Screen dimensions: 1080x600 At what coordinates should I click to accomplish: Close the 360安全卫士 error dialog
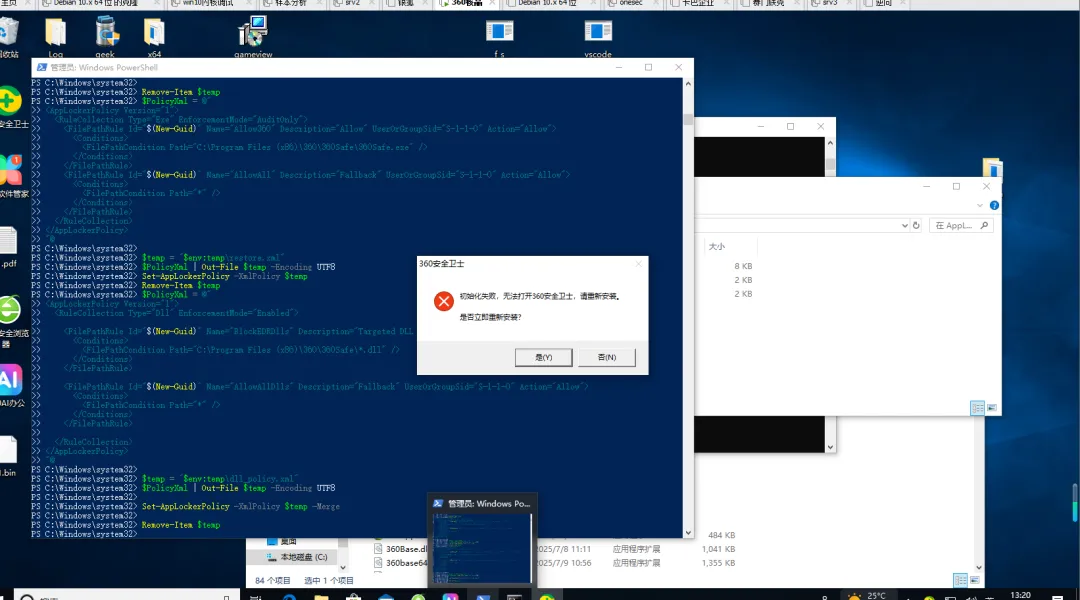pos(638,263)
